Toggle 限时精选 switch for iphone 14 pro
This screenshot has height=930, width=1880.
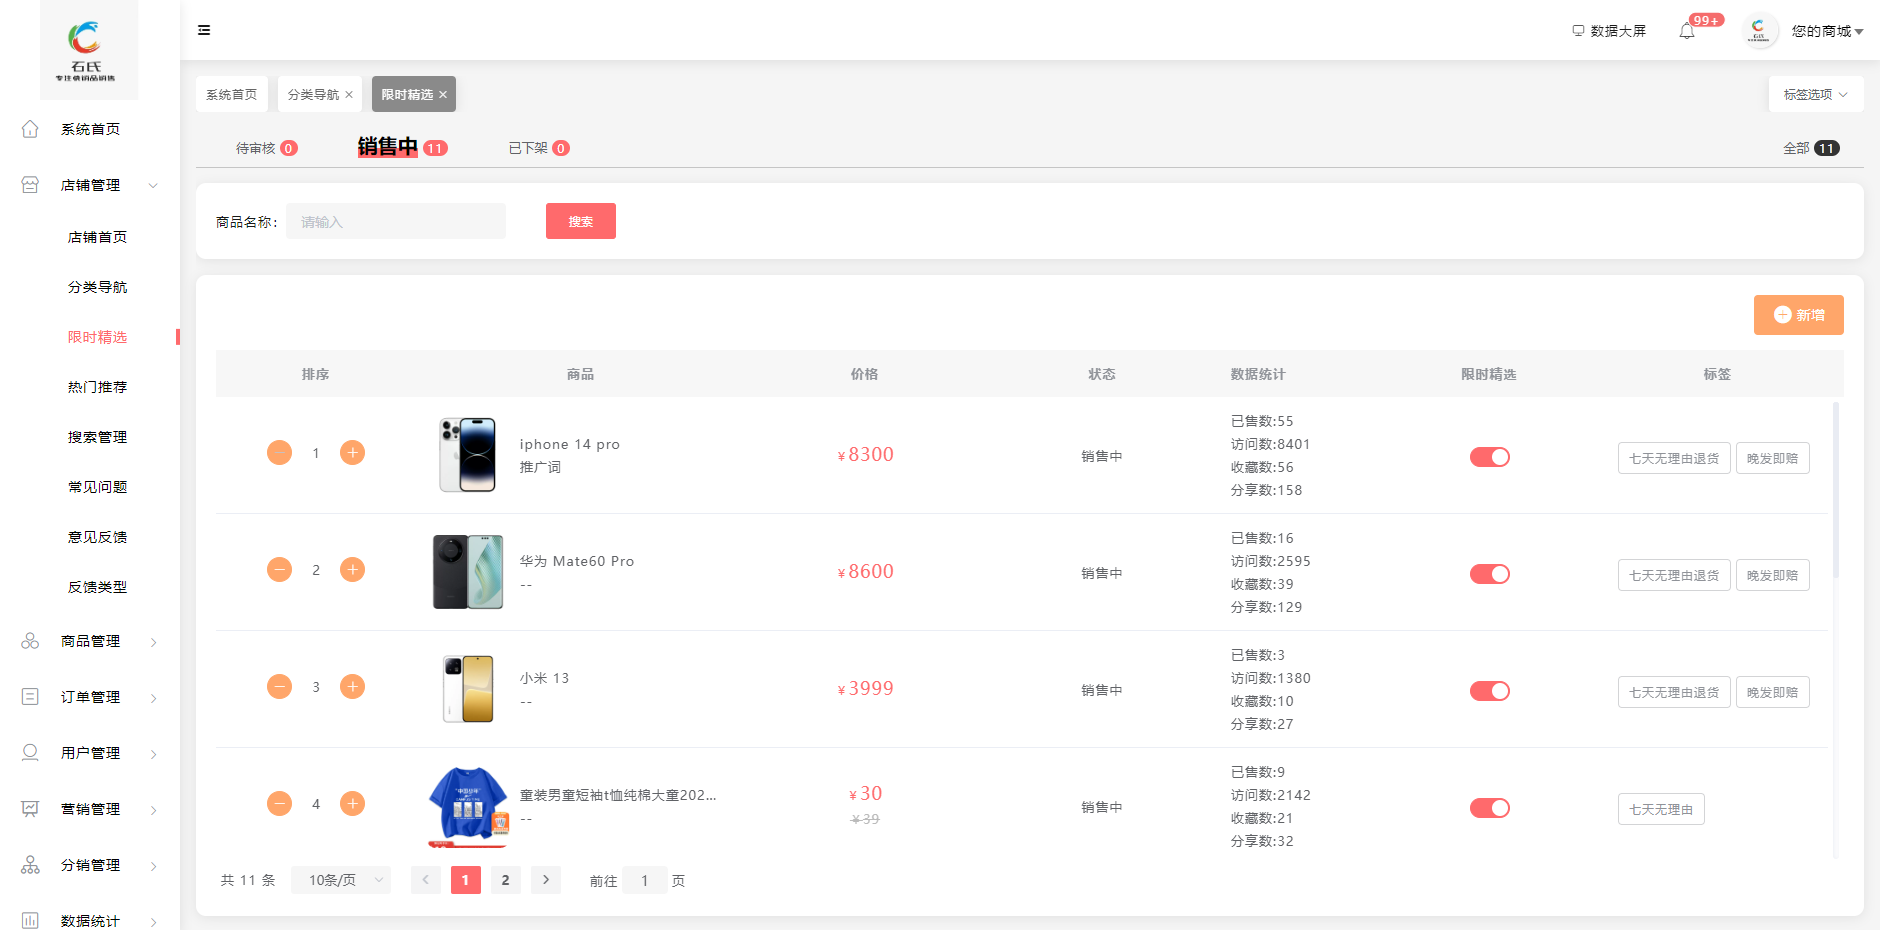pyautogui.click(x=1489, y=457)
